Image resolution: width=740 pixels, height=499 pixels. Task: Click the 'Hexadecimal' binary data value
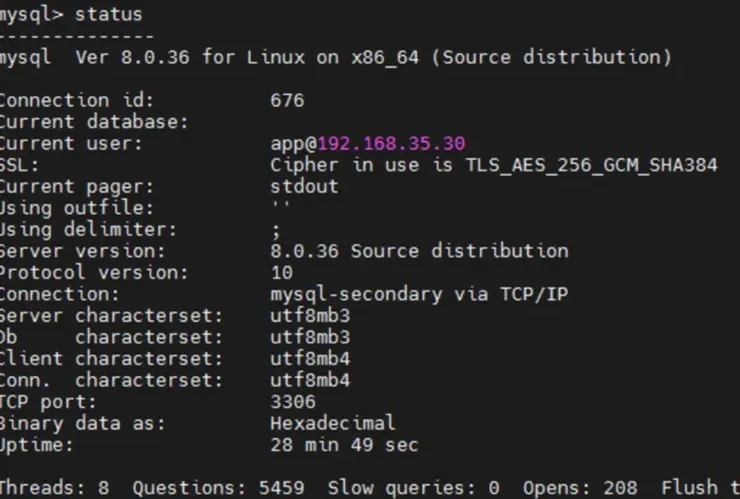[x=332, y=423]
